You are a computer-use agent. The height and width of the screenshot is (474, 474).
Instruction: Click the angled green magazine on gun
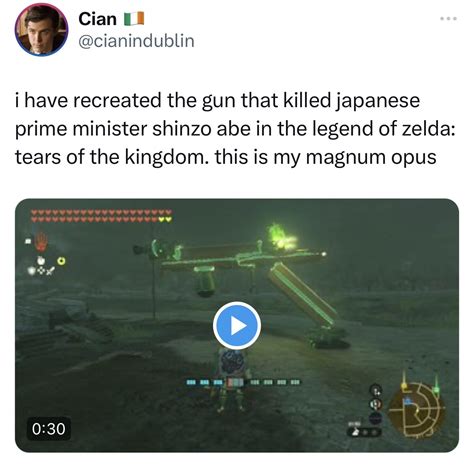(x=302, y=294)
